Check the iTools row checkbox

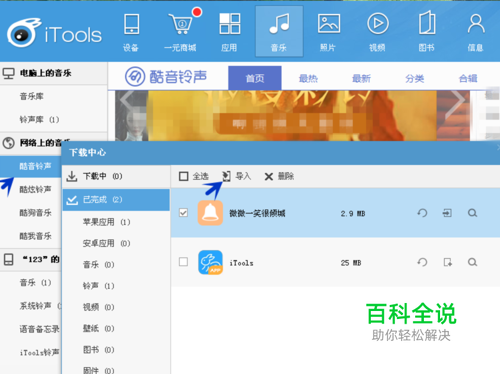(x=183, y=262)
